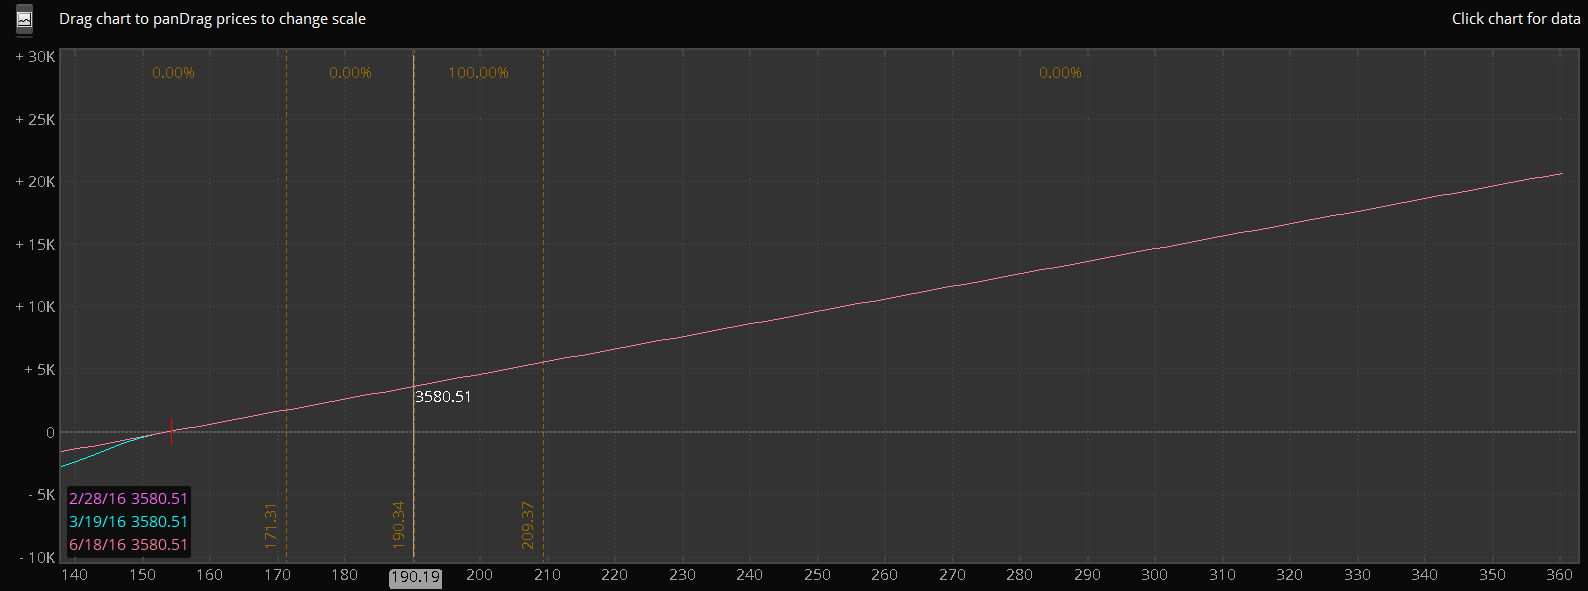Viewport: 1588px width, 591px height.
Task: Click the 100.00% probability label
Action: click(478, 73)
